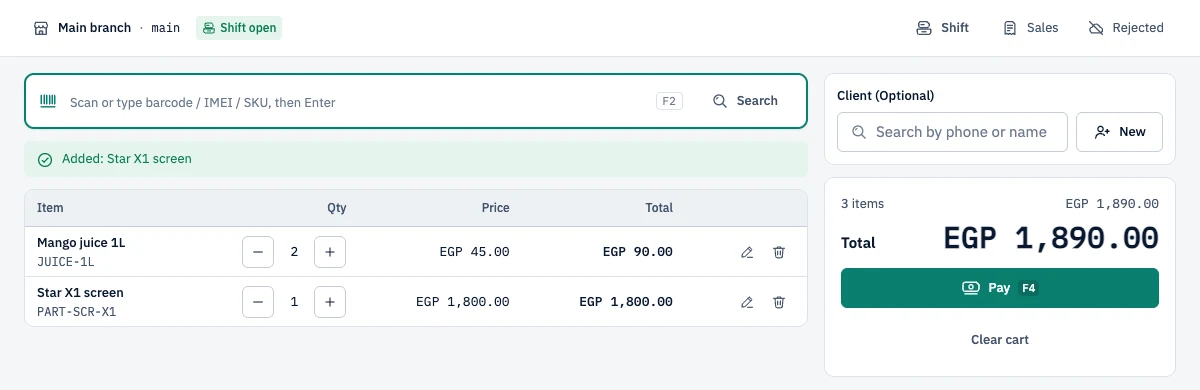1200x390 pixels.
Task: Click the magnifier icon in client search
Action: 858,132
